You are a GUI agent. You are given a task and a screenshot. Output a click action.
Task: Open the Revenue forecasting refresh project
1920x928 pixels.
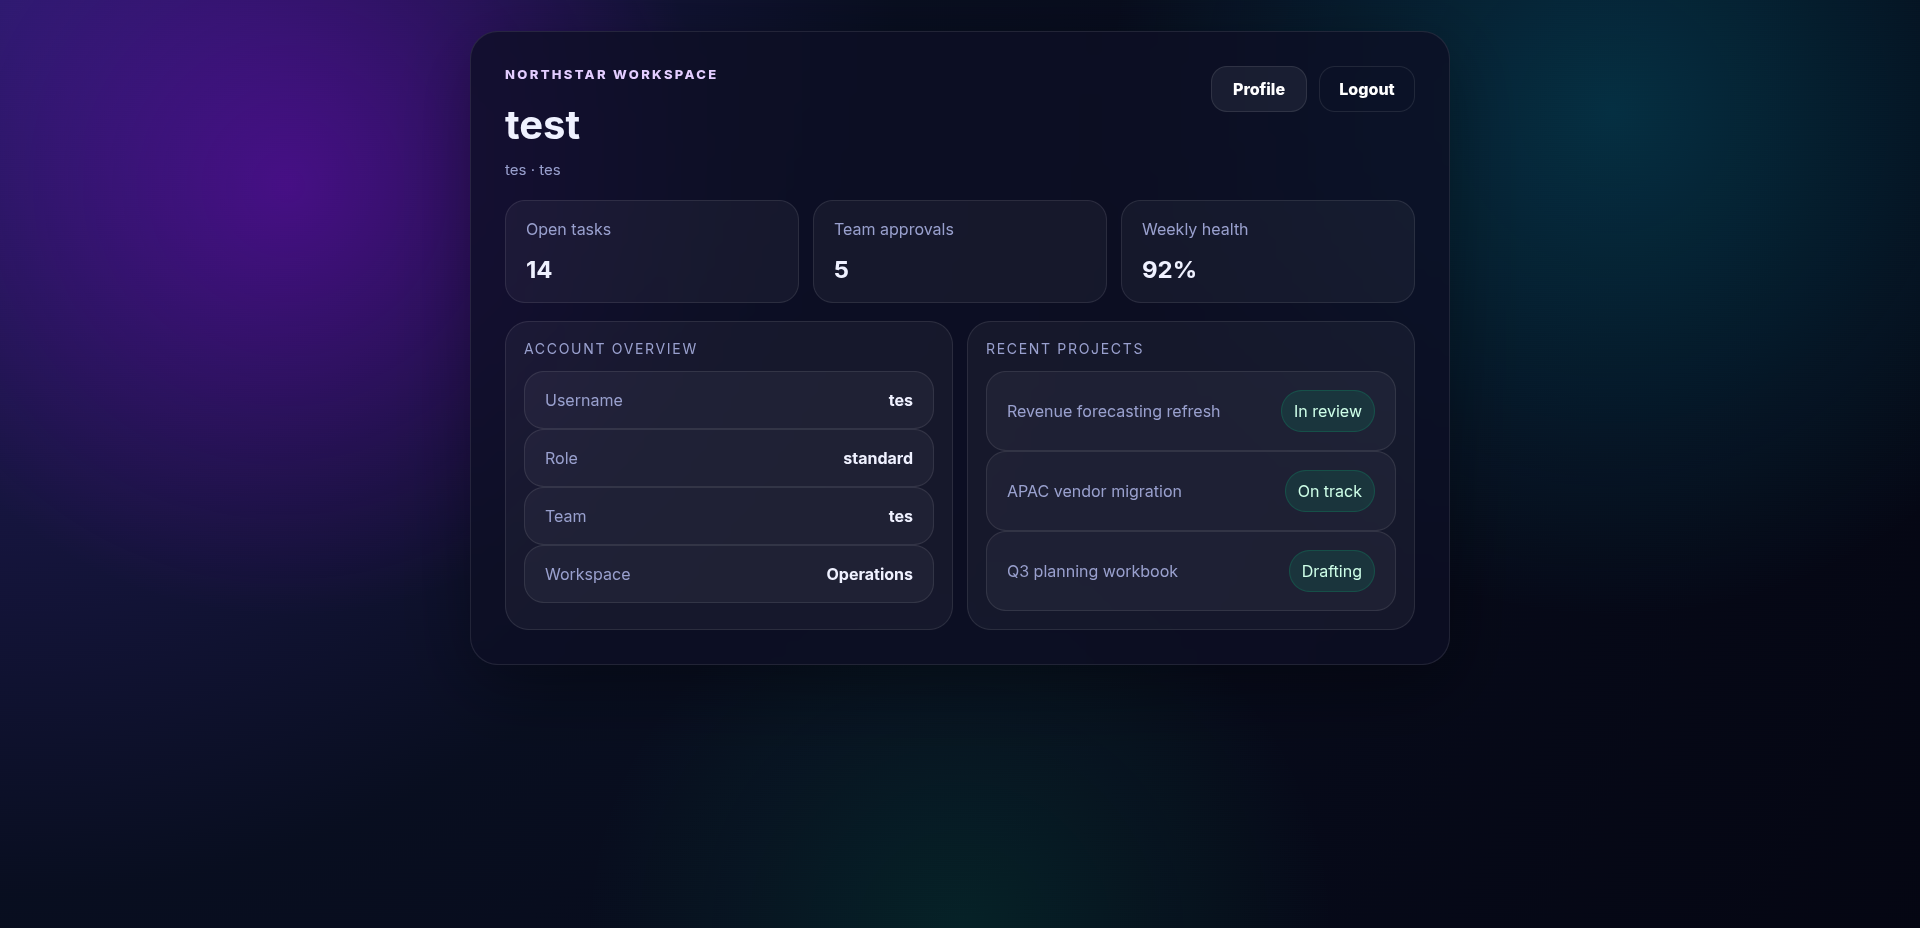click(x=1113, y=411)
